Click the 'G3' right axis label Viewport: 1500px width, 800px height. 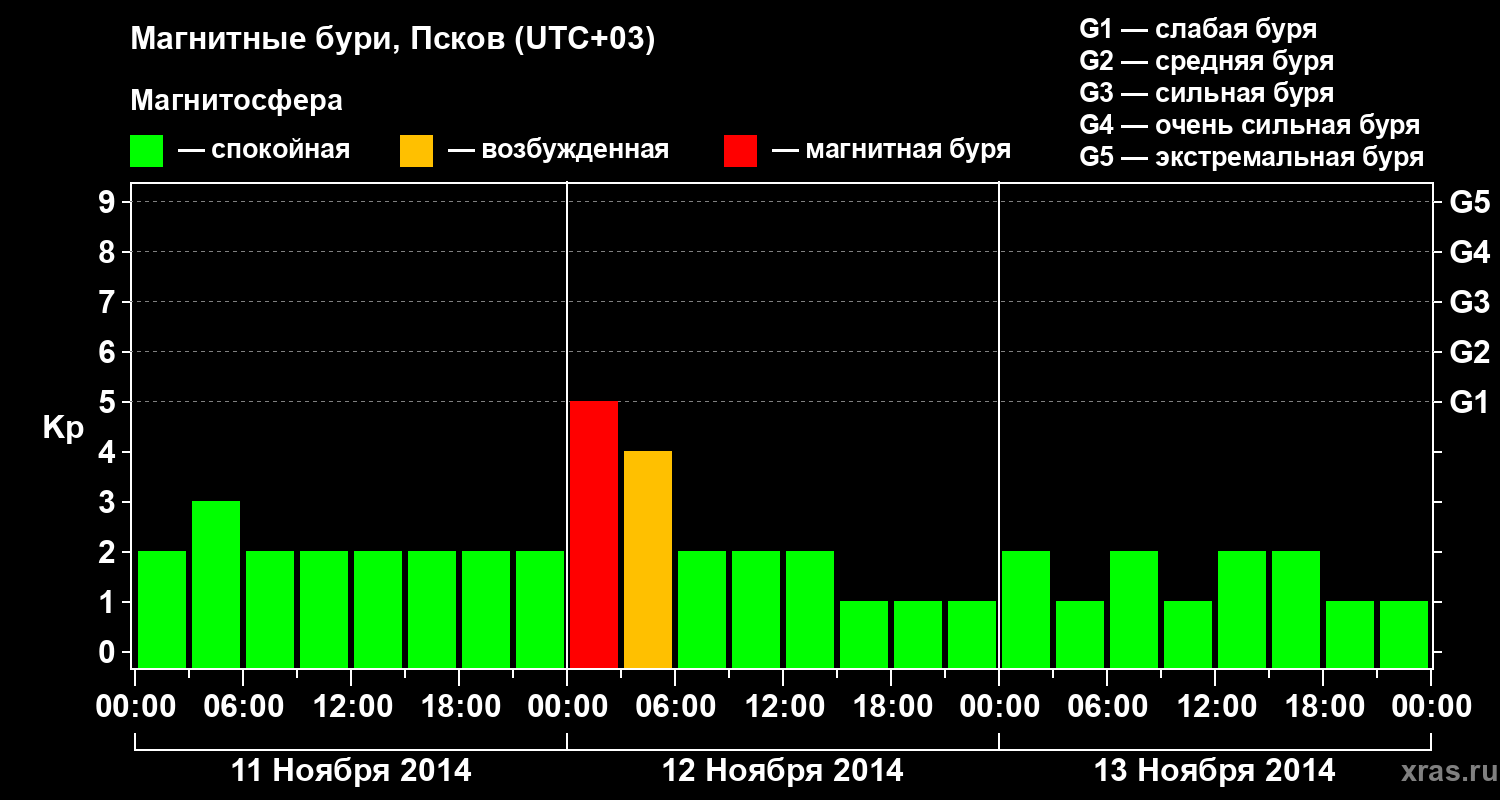pyautogui.click(x=1469, y=302)
